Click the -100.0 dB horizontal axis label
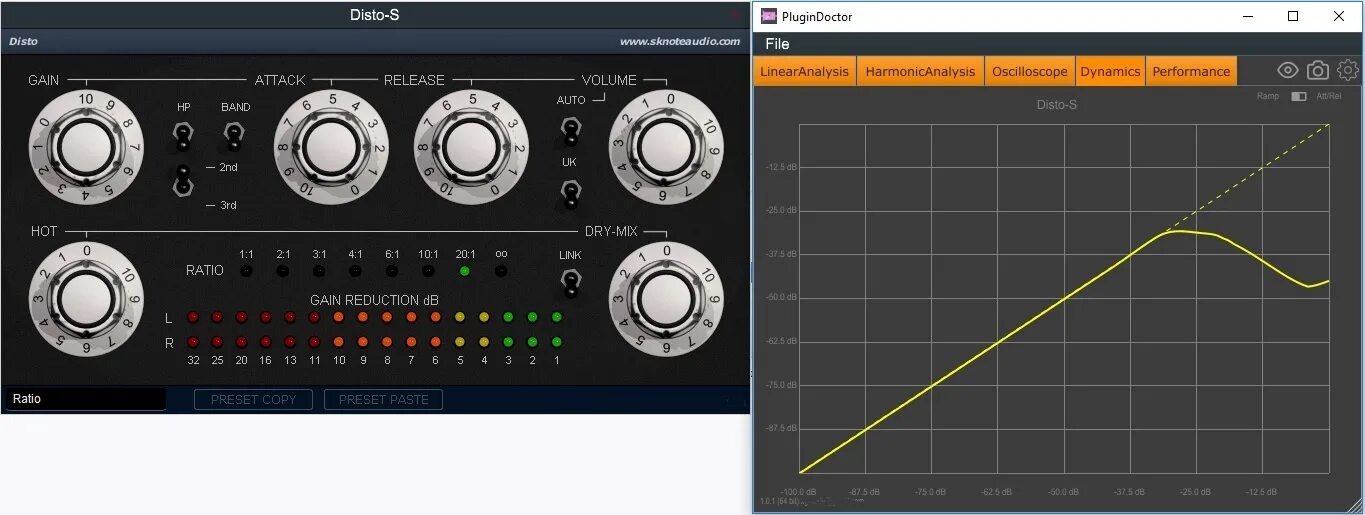The width and height of the screenshot is (1365, 515). point(799,492)
